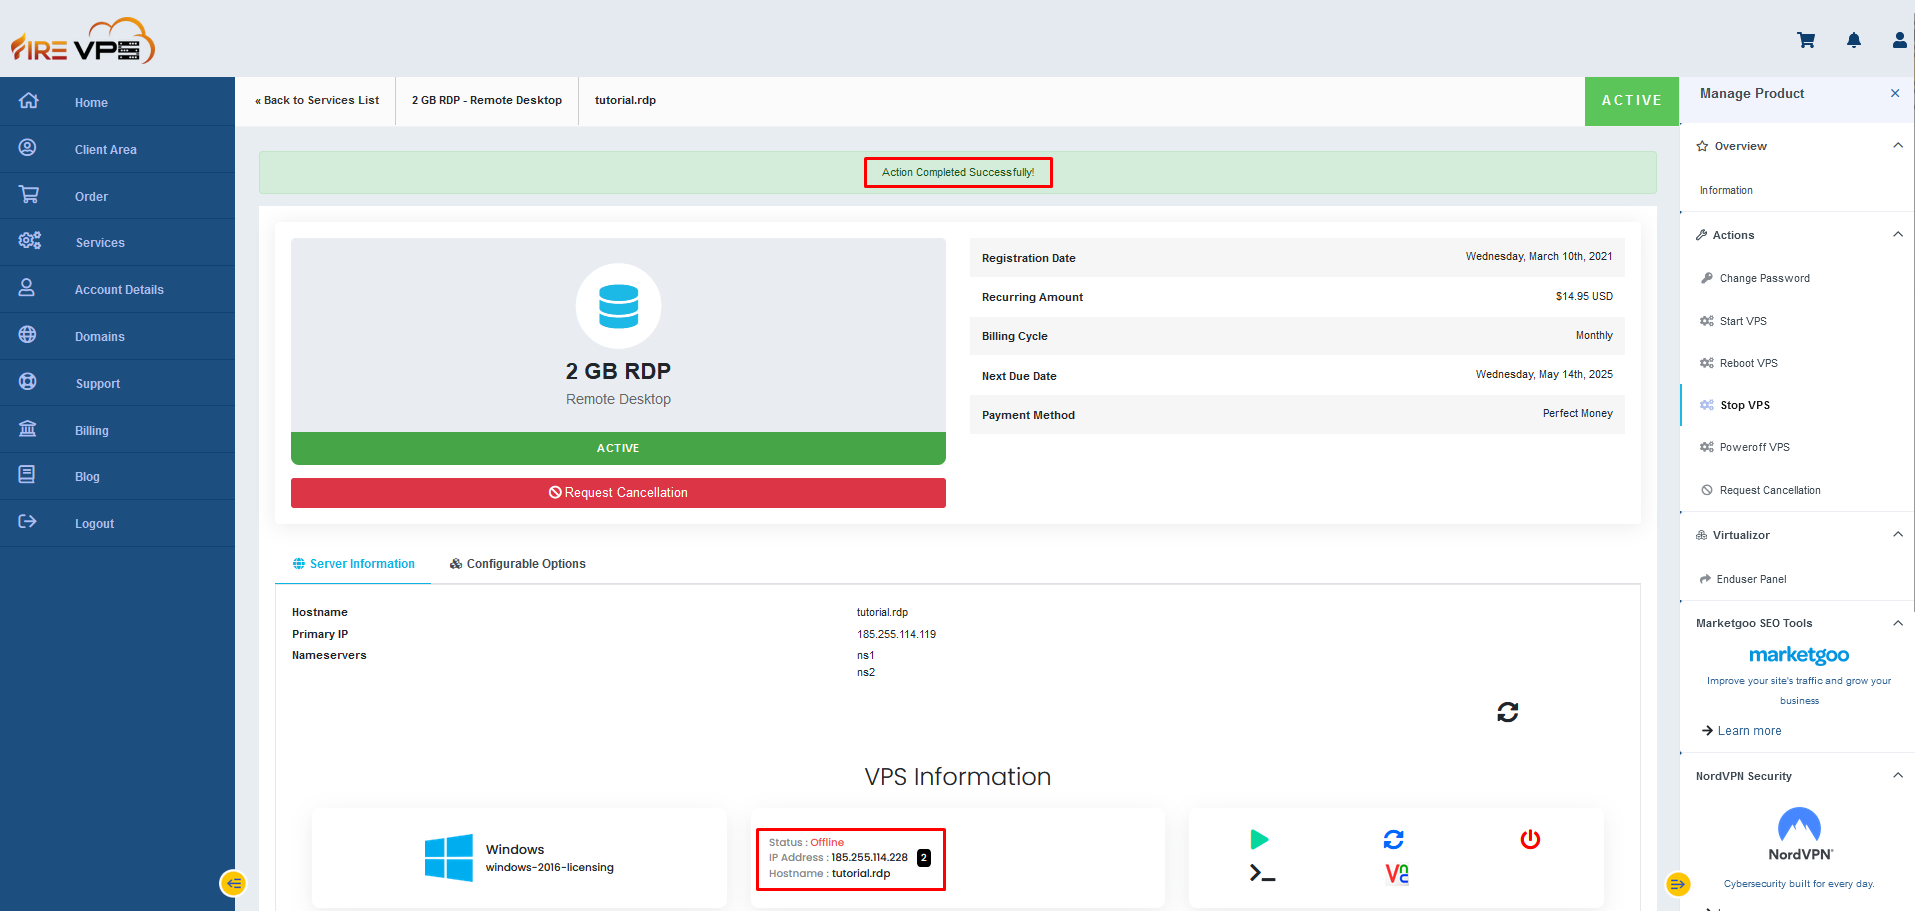Select Request Cancellation in Actions panel
Viewport: 1915px width, 911px height.
[1770, 490]
